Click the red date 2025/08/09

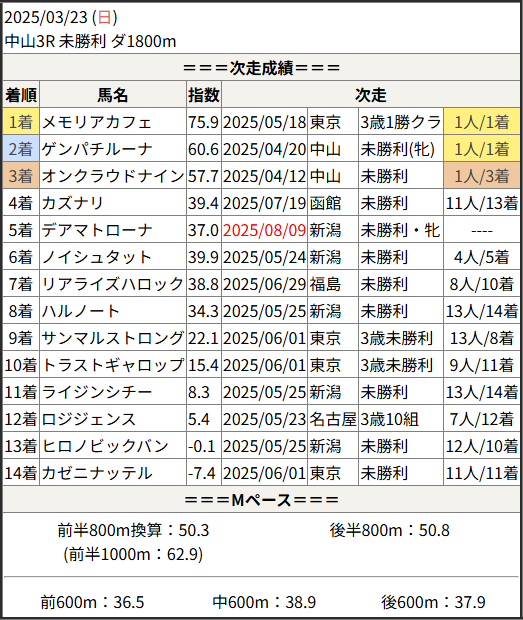click(264, 230)
